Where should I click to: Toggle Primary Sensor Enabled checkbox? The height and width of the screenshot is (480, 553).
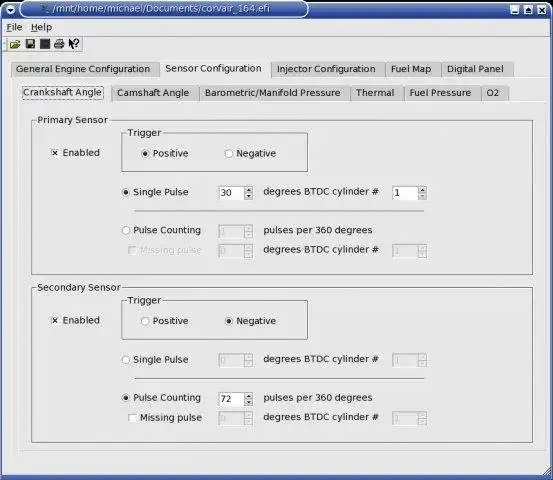(55, 153)
